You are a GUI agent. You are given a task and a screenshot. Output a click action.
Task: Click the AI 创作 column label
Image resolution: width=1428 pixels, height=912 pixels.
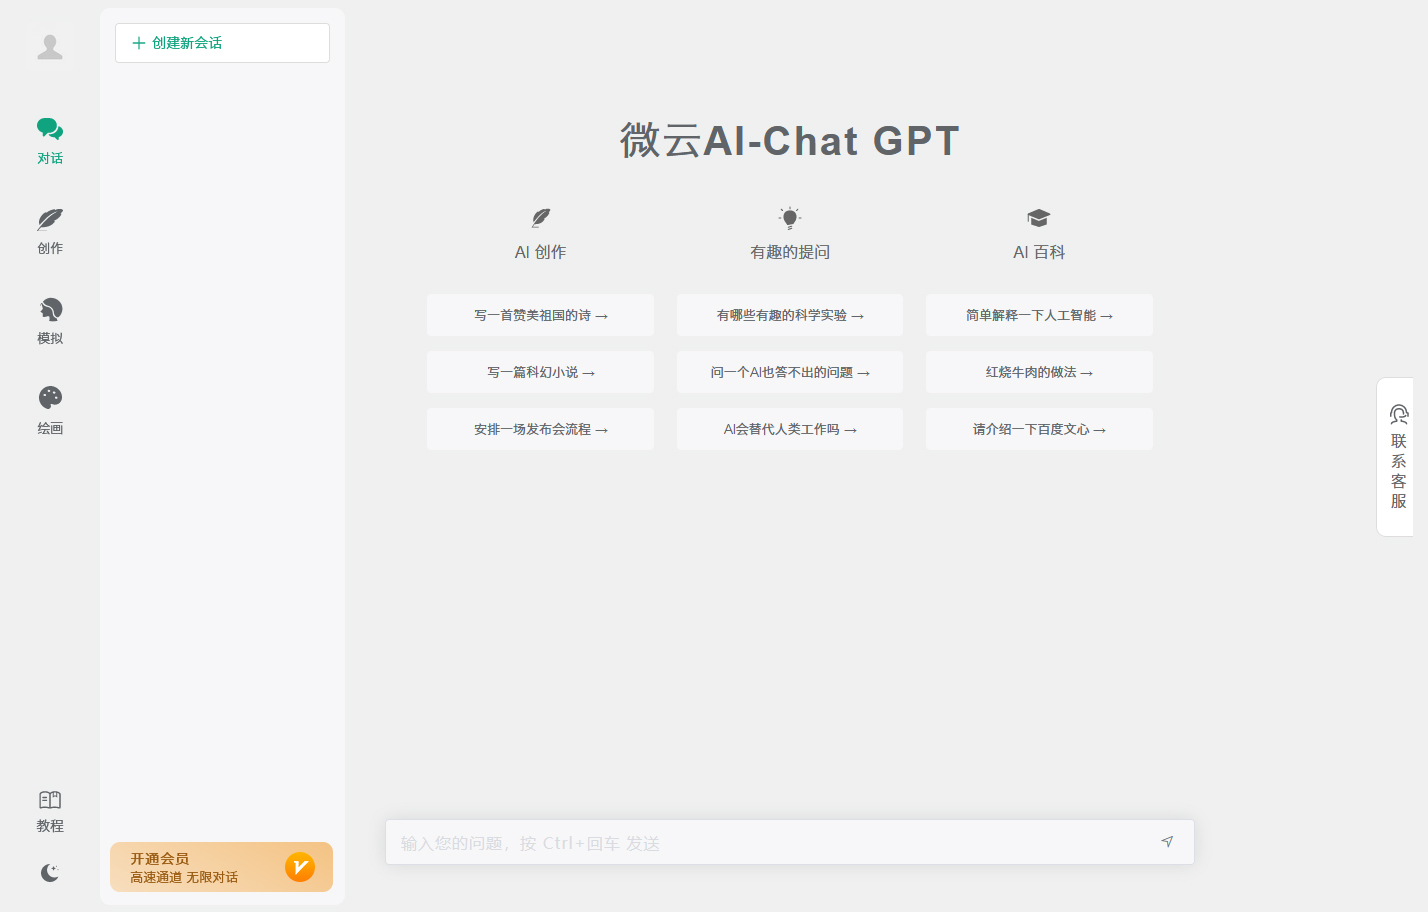pos(540,252)
